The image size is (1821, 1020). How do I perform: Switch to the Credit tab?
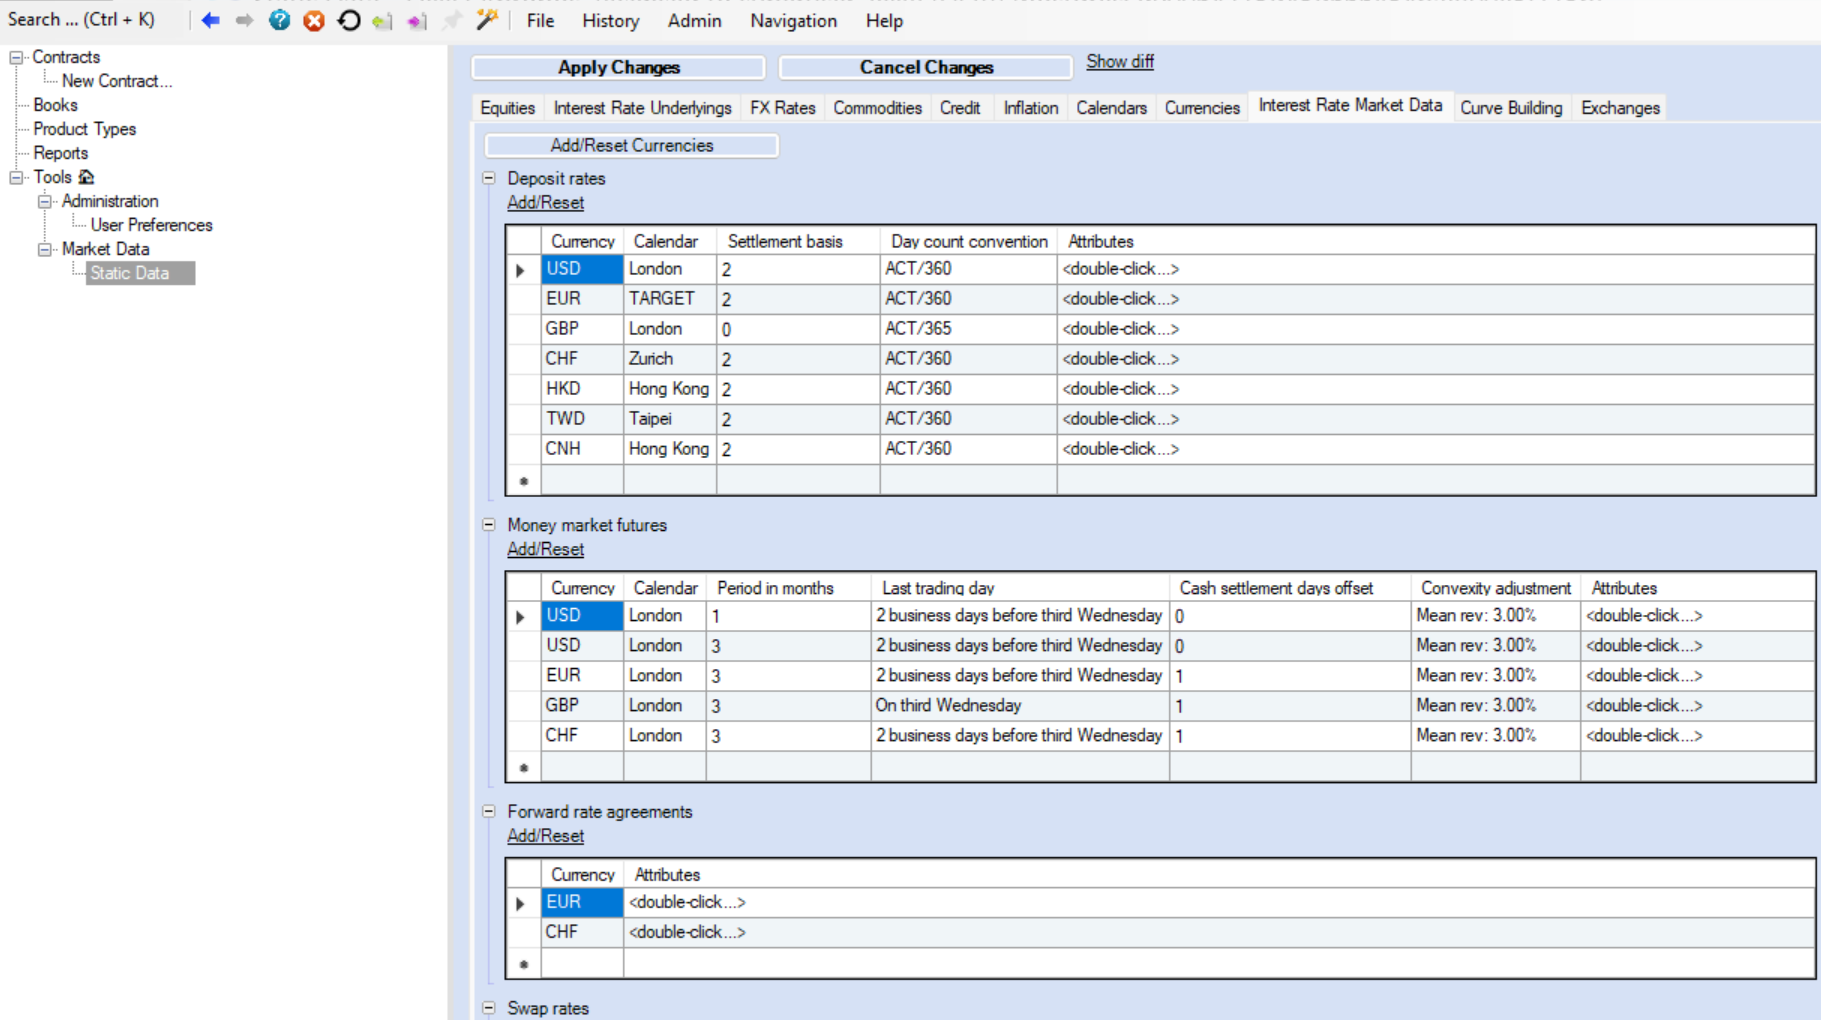pos(960,108)
